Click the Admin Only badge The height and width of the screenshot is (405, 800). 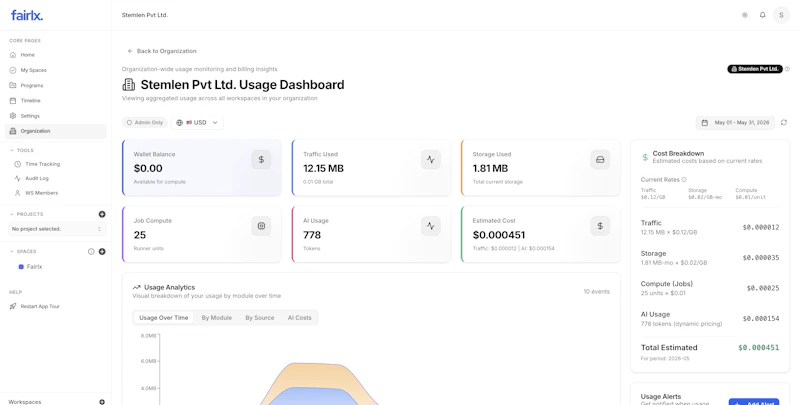(145, 122)
